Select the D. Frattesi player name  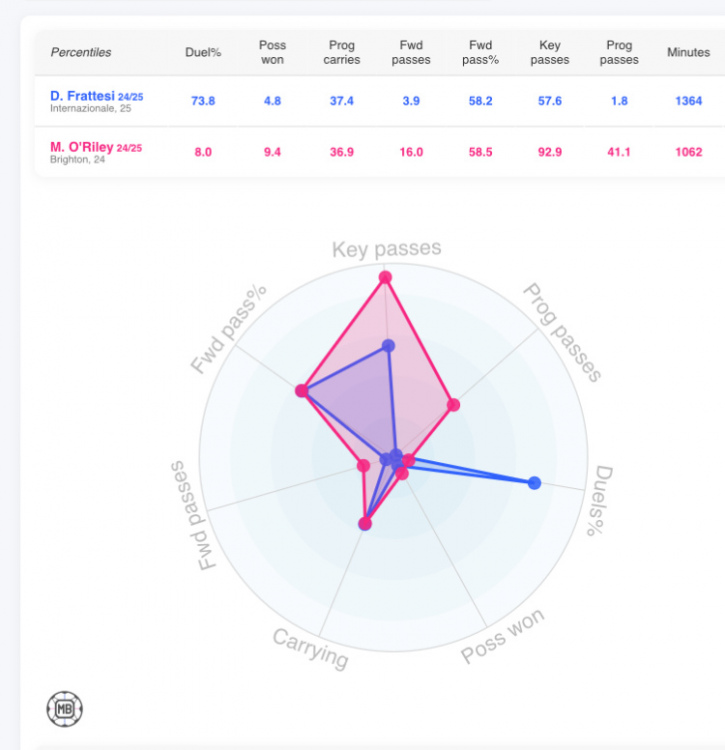point(82,96)
